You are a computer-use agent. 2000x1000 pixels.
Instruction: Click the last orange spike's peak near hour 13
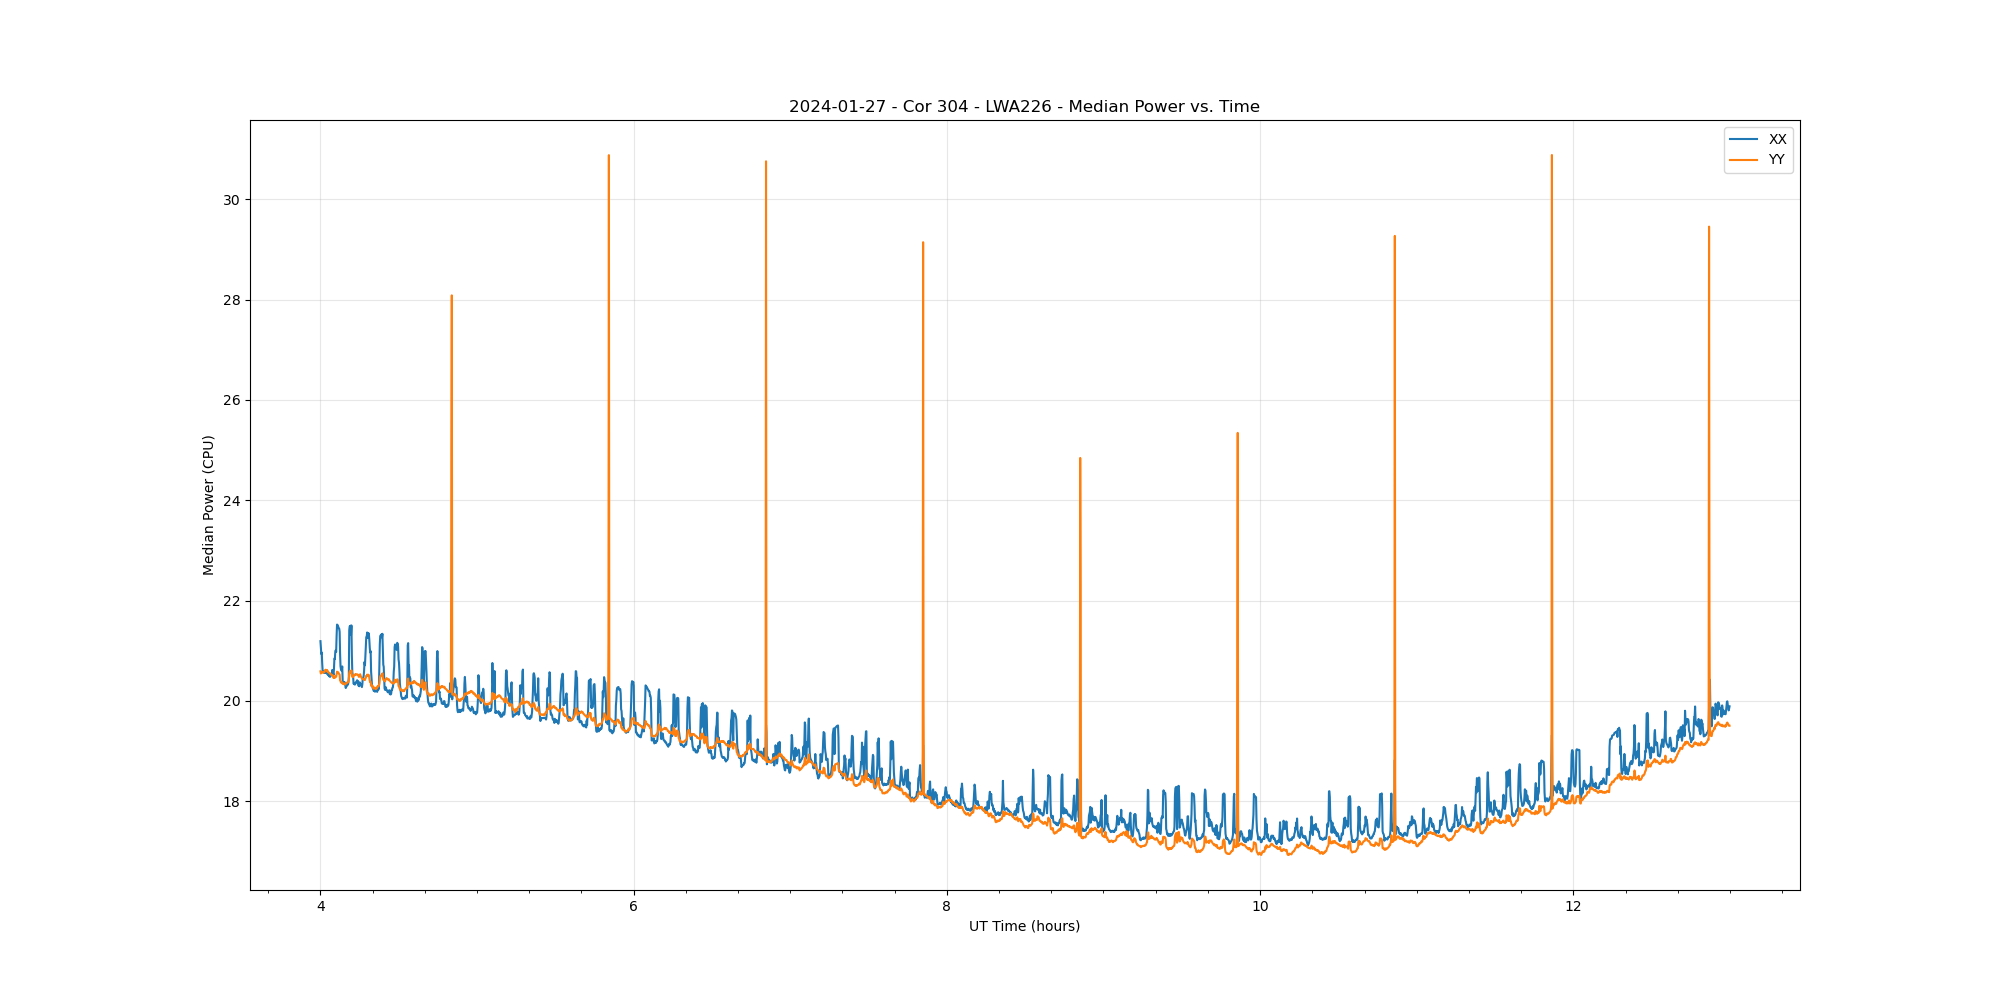pyautogui.click(x=1708, y=227)
